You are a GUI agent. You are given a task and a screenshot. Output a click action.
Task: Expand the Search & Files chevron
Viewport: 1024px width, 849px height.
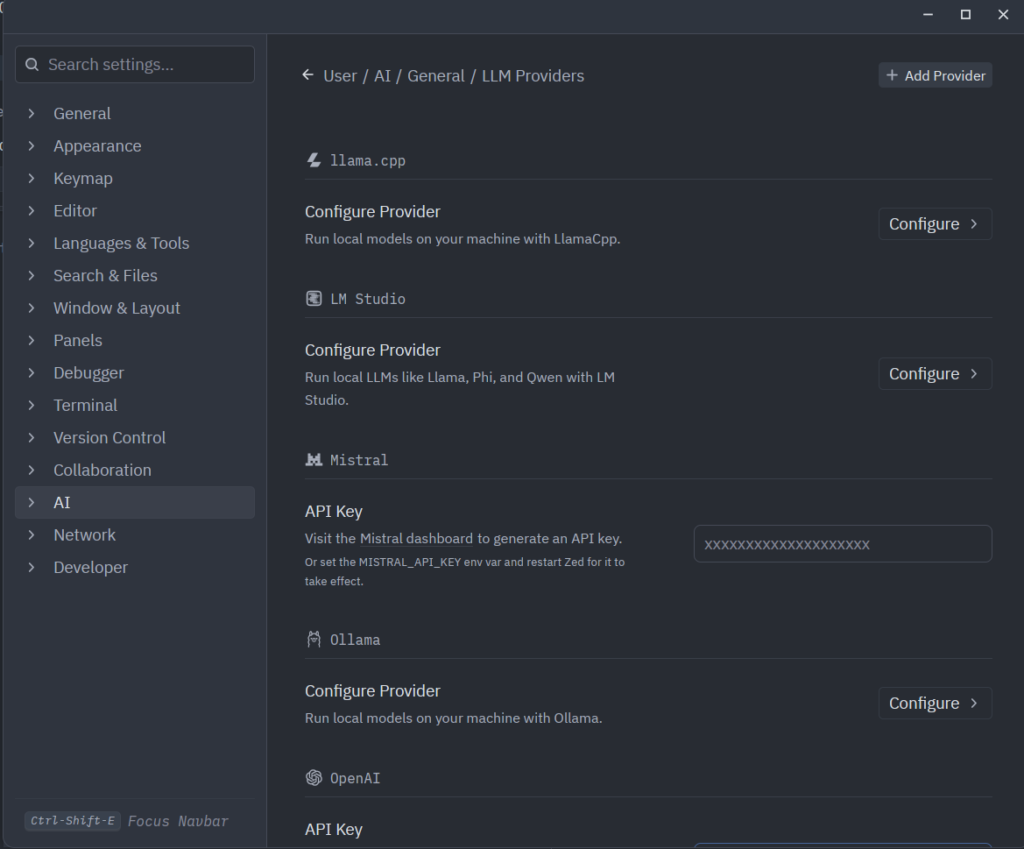coord(31,276)
